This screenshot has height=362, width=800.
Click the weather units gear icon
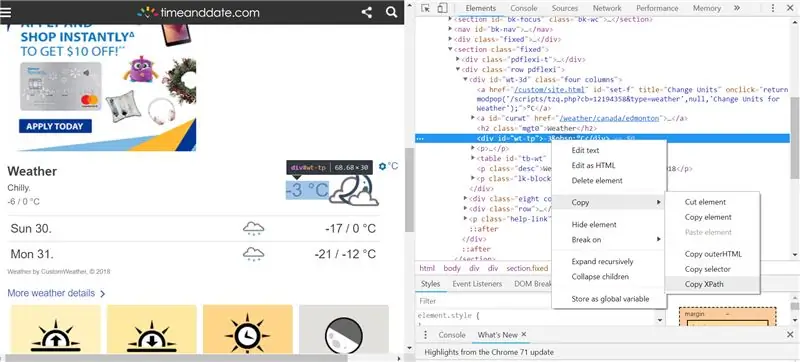tap(383, 166)
